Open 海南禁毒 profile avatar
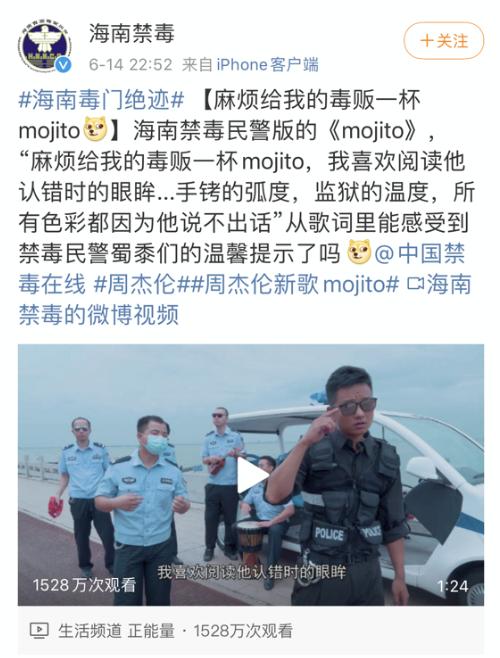Viewport: 500px width, 658px height. click(x=45, y=47)
